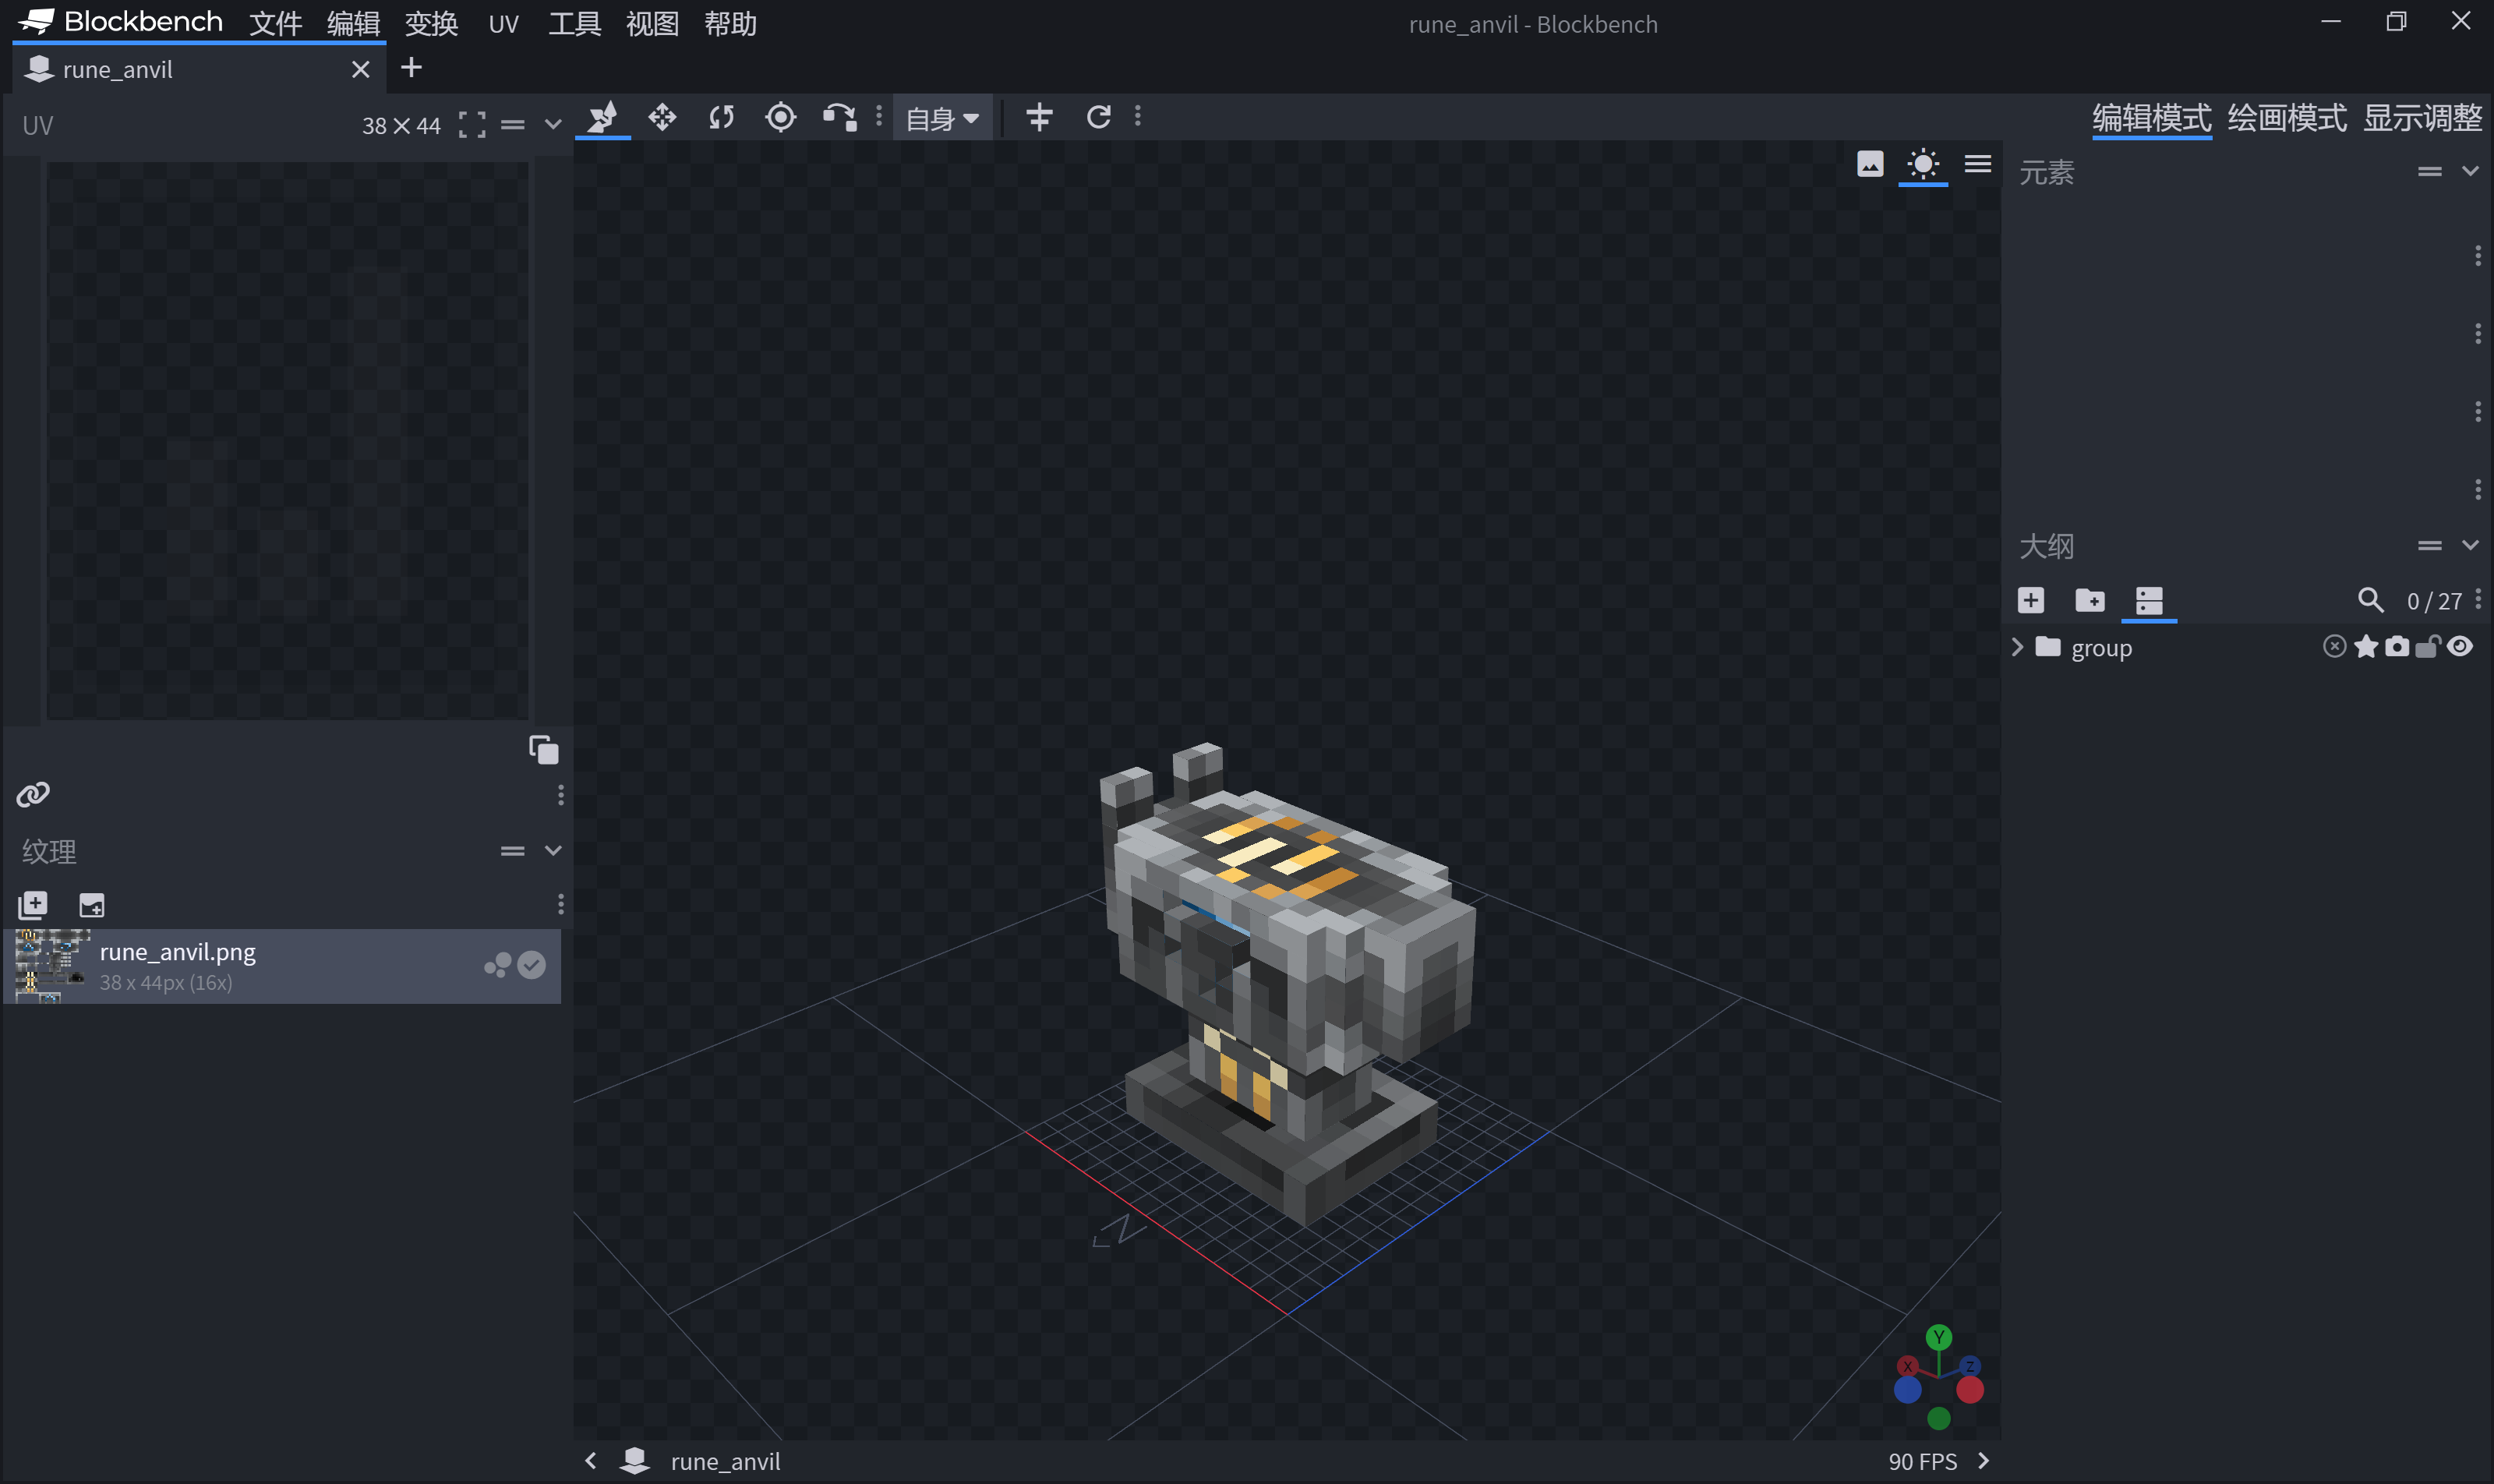Open the 编辑 menu
Image resolution: width=2494 pixels, height=1484 pixels.
(353, 23)
